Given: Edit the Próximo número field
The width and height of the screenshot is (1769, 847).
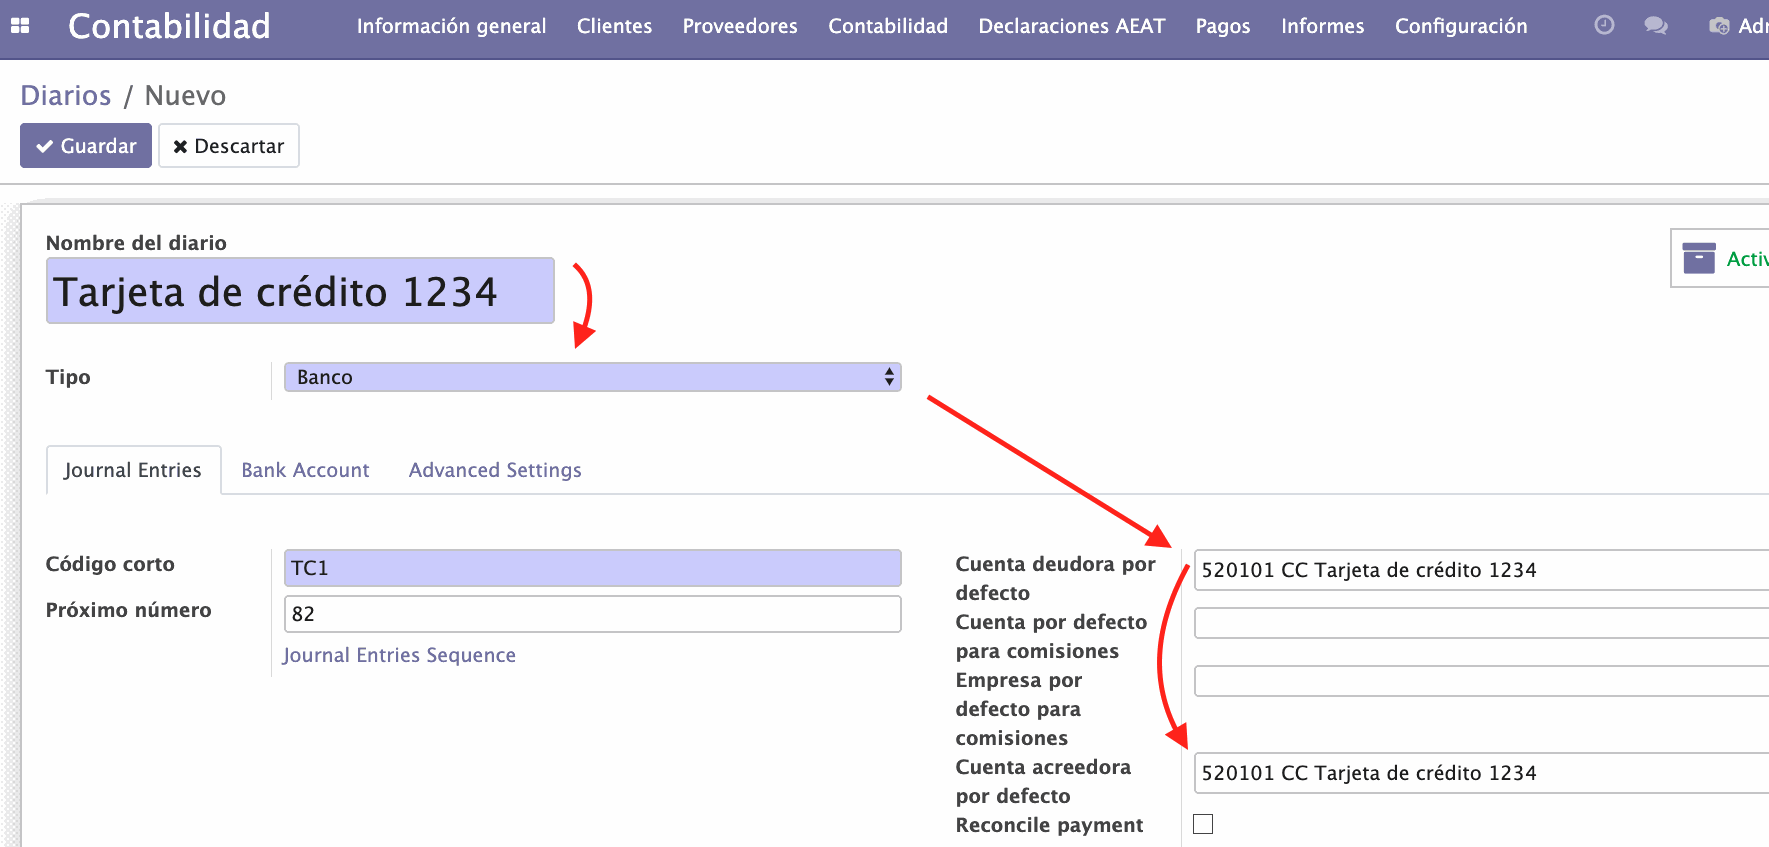Looking at the screenshot, I should coord(592,614).
